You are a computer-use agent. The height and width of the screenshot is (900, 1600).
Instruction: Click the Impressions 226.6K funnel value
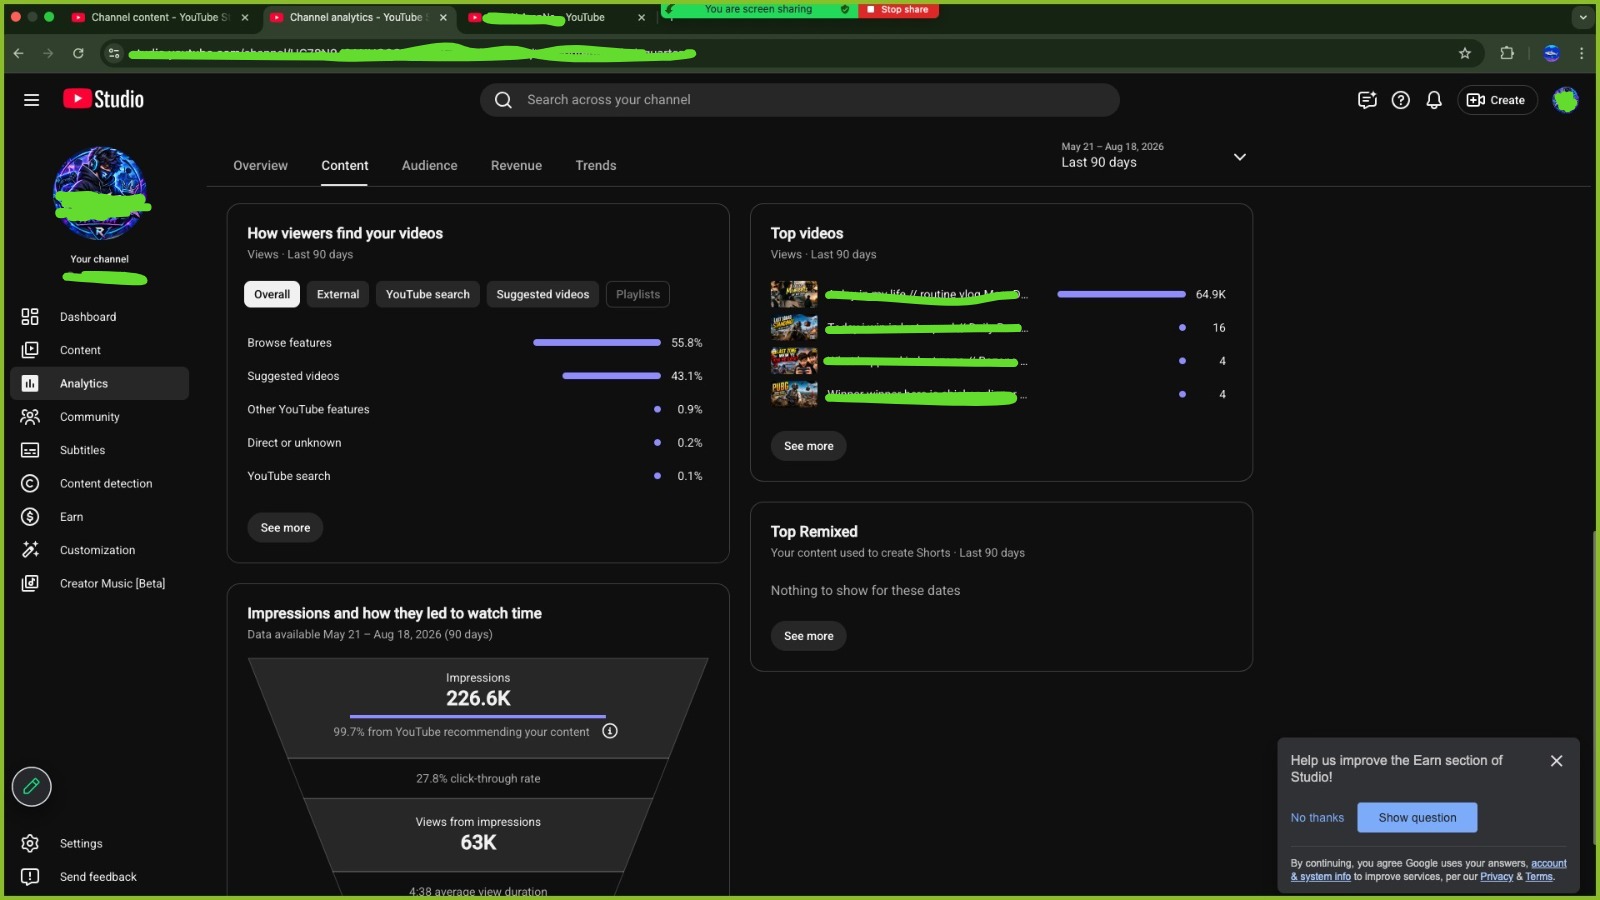478,698
